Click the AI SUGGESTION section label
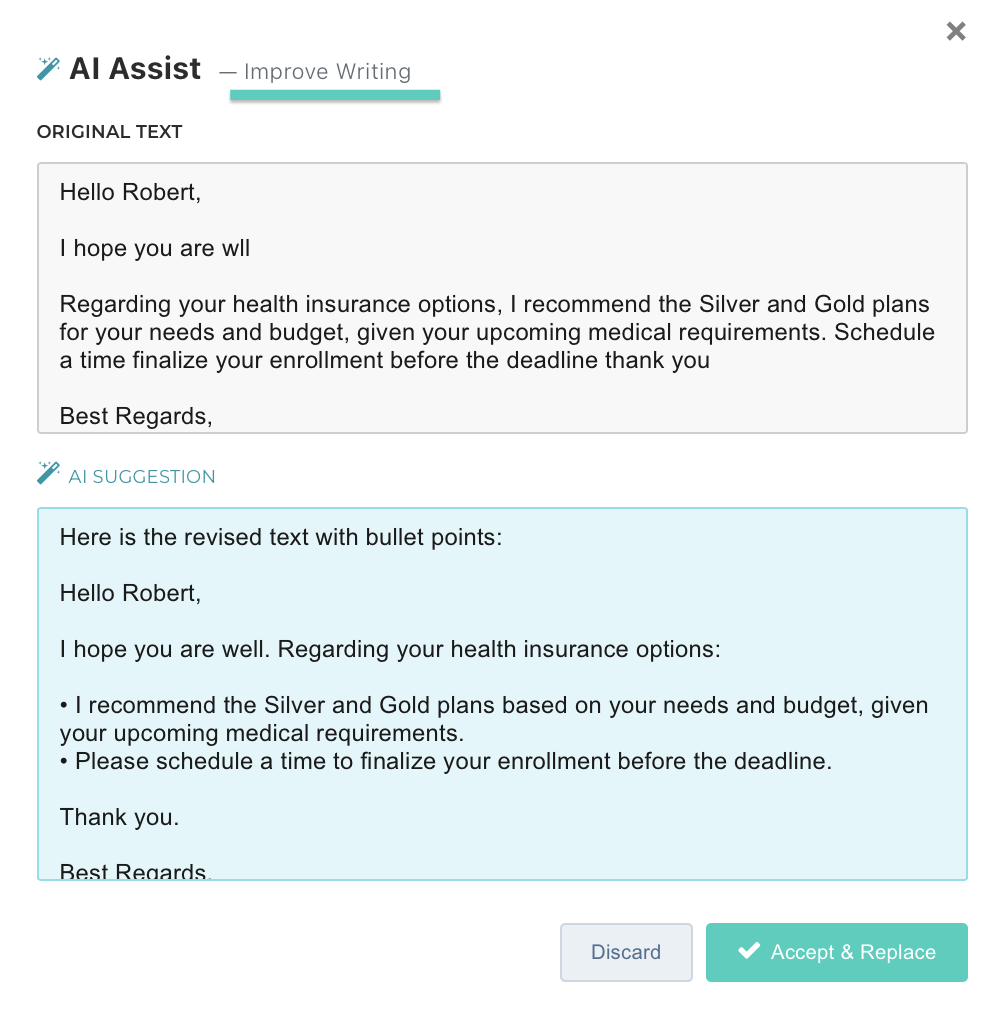The width and height of the screenshot is (1006, 1016). pos(142,477)
